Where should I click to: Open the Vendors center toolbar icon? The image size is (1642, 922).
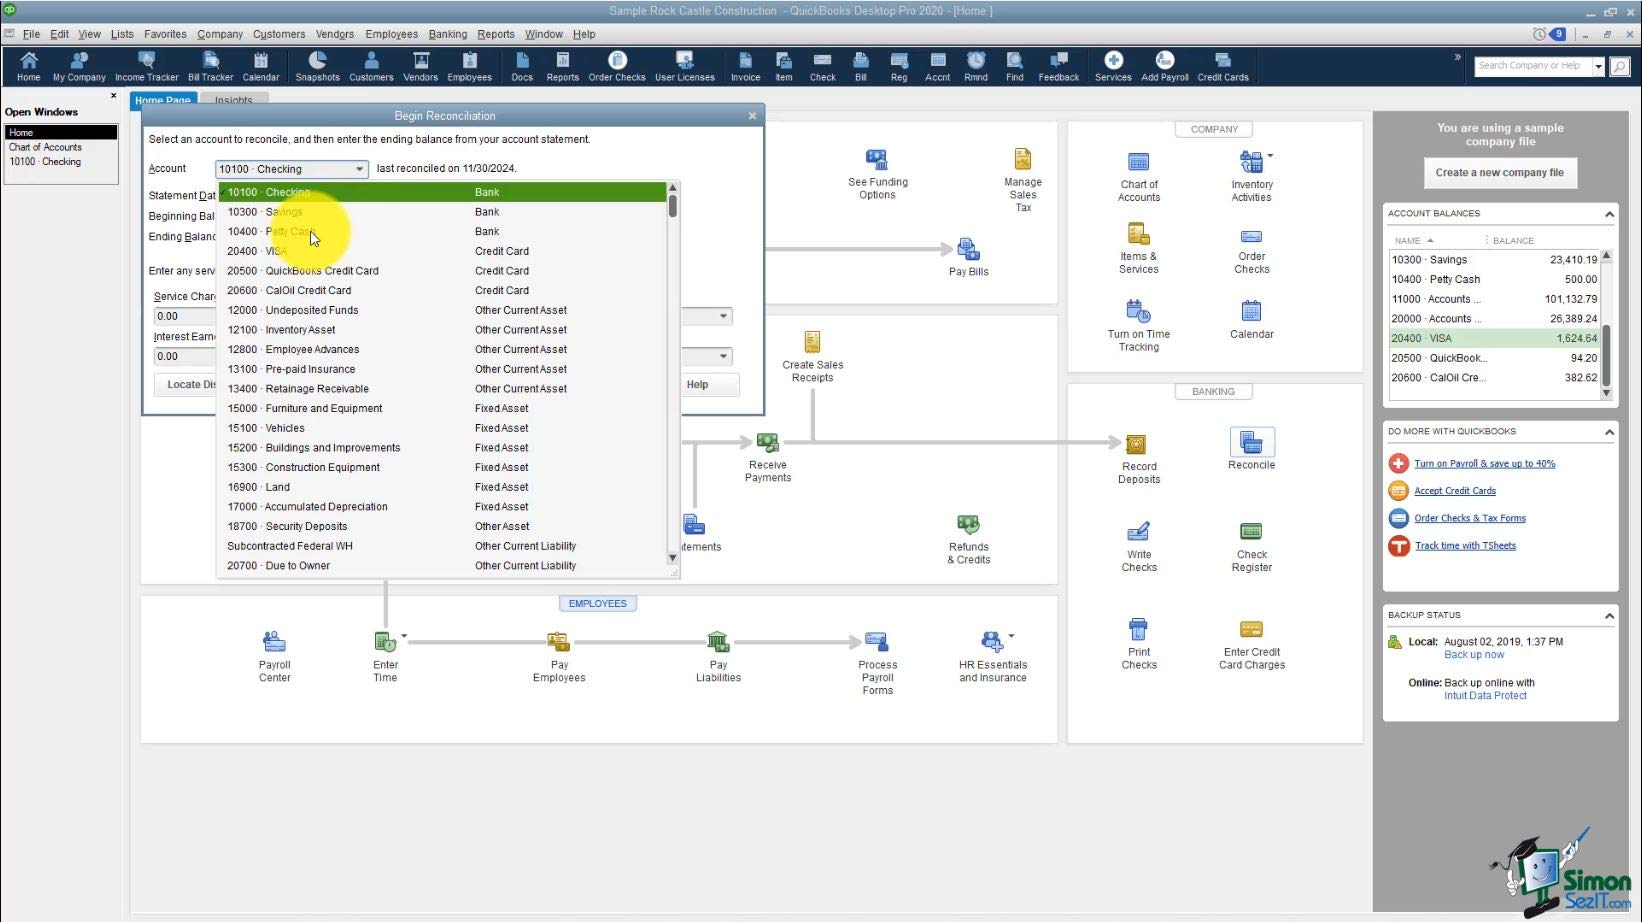click(x=420, y=66)
